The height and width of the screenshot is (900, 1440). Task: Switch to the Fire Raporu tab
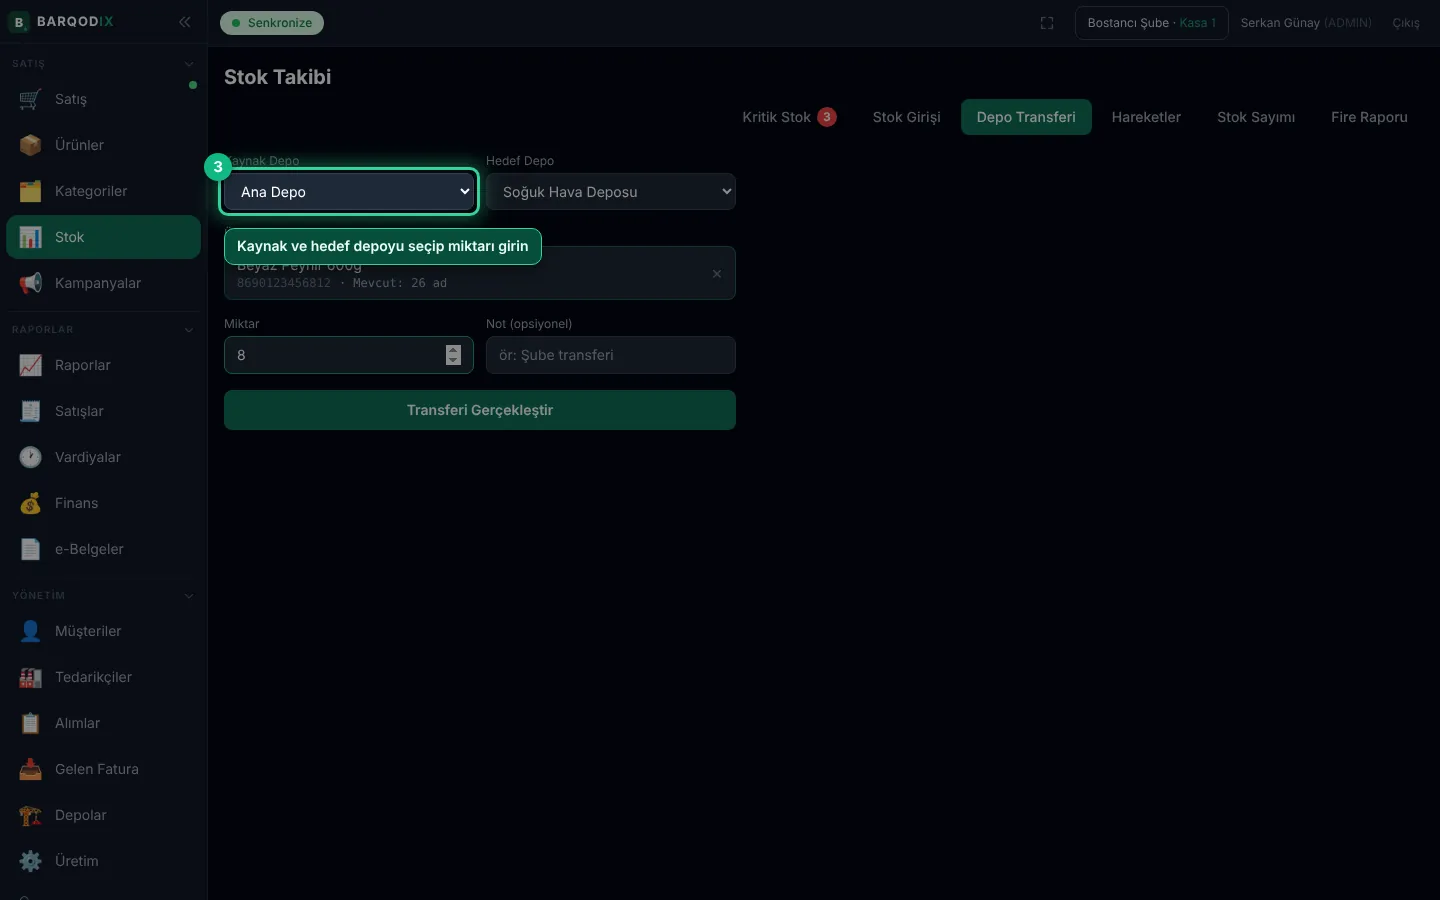click(1369, 117)
